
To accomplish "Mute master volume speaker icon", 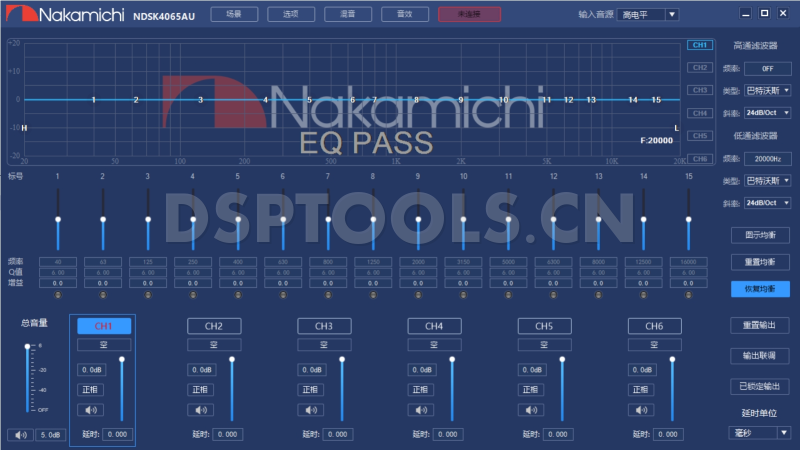I will click(20, 435).
